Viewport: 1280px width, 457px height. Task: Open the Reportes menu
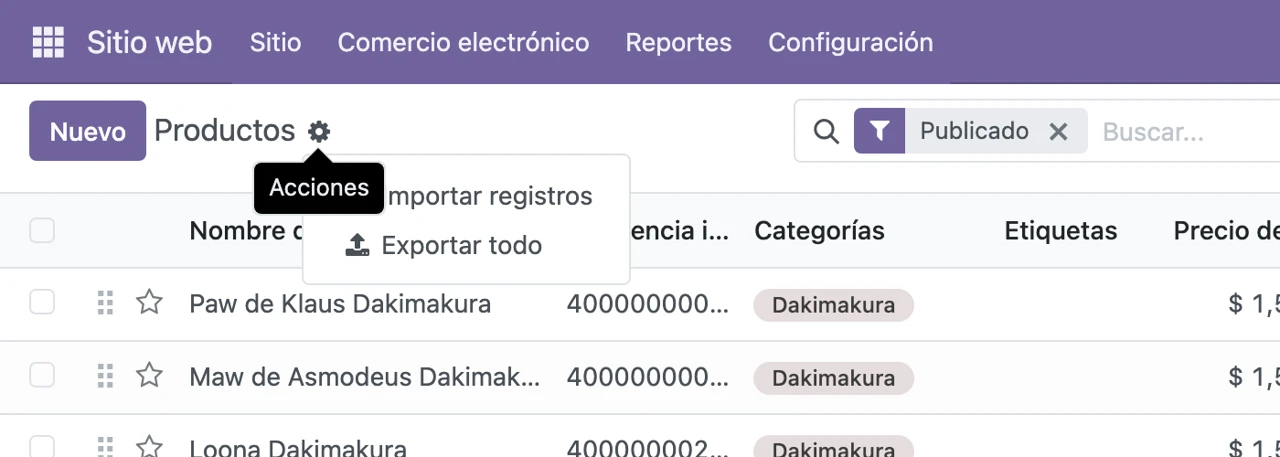[678, 43]
